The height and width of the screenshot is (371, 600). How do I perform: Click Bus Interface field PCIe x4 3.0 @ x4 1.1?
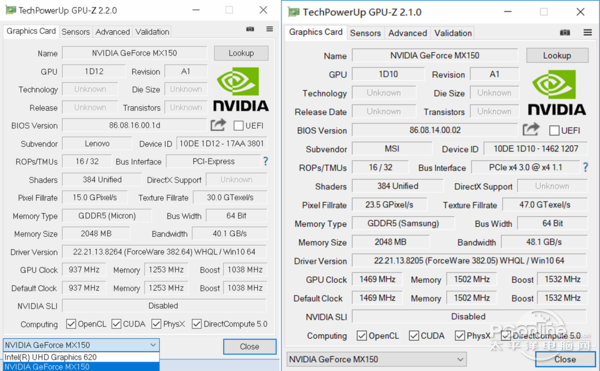[526, 167]
